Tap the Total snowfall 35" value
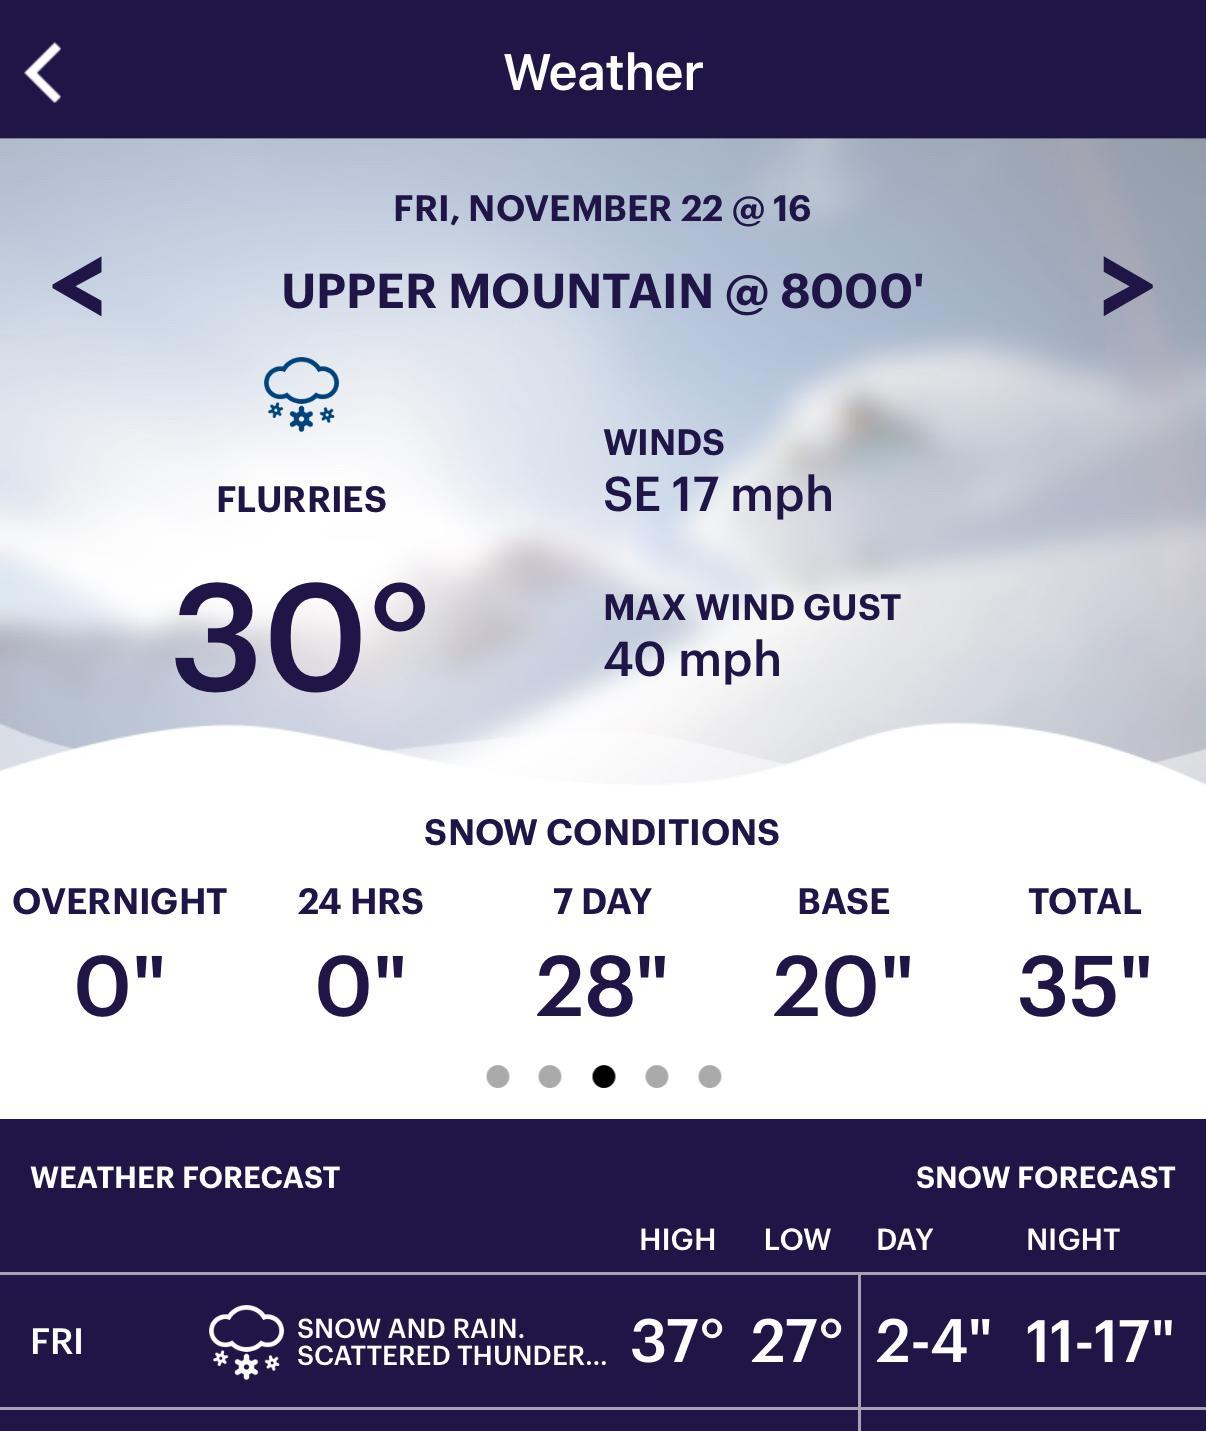Screen dimensions: 1206x1431 (1085, 986)
